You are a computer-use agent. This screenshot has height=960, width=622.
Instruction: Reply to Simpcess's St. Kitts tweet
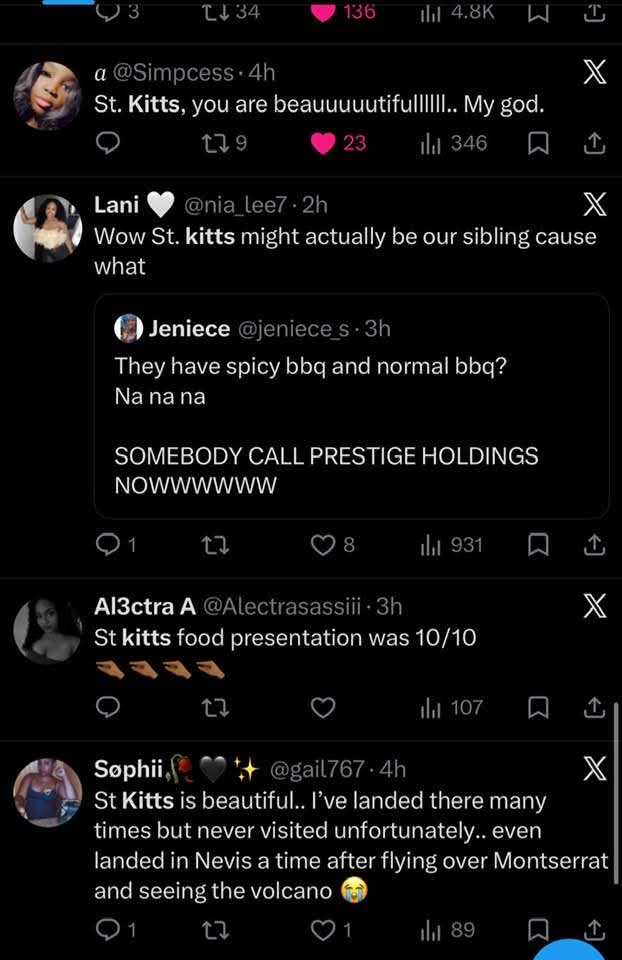107,144
